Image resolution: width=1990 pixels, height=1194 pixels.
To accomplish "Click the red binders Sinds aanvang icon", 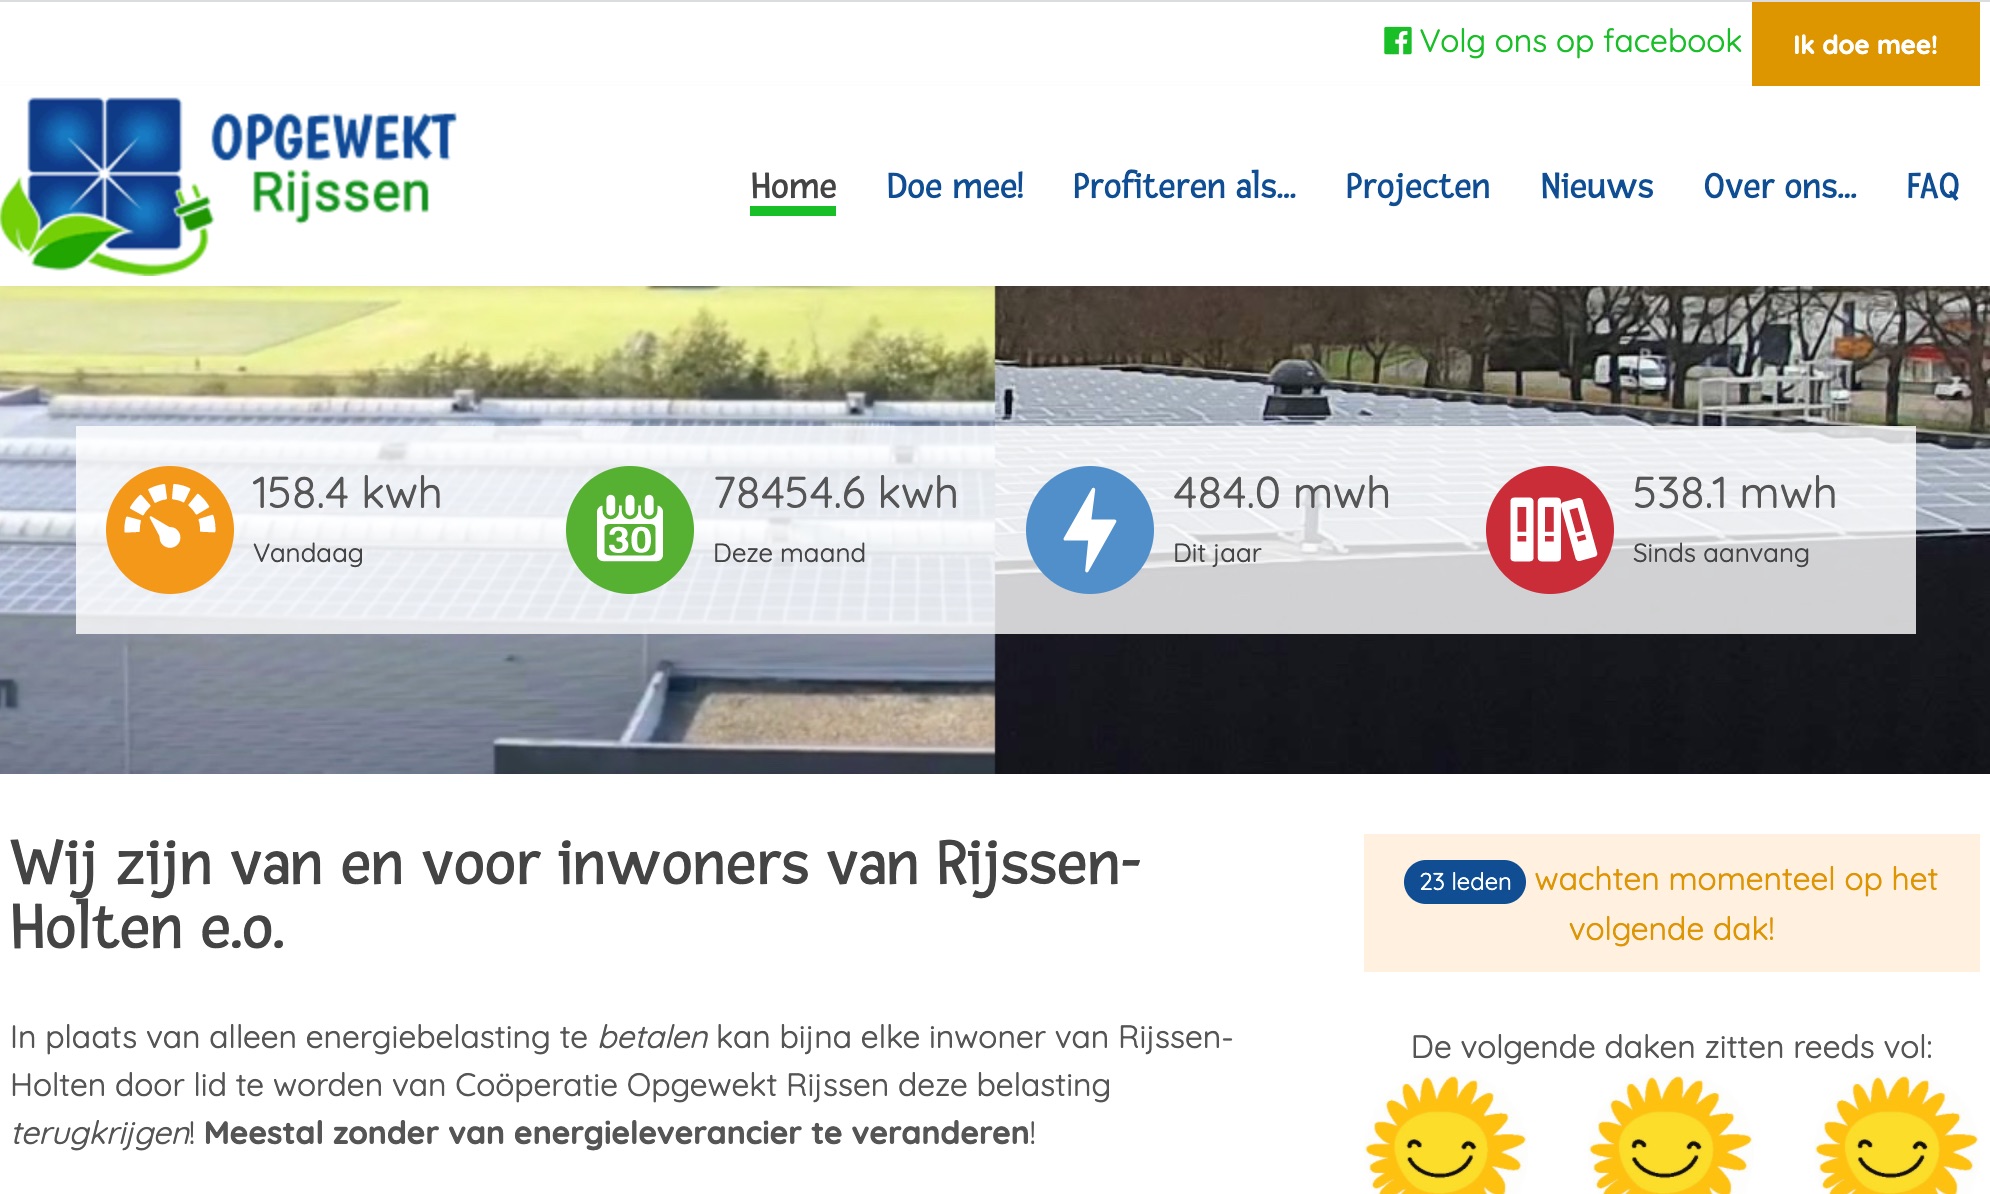I will 1550,530.
